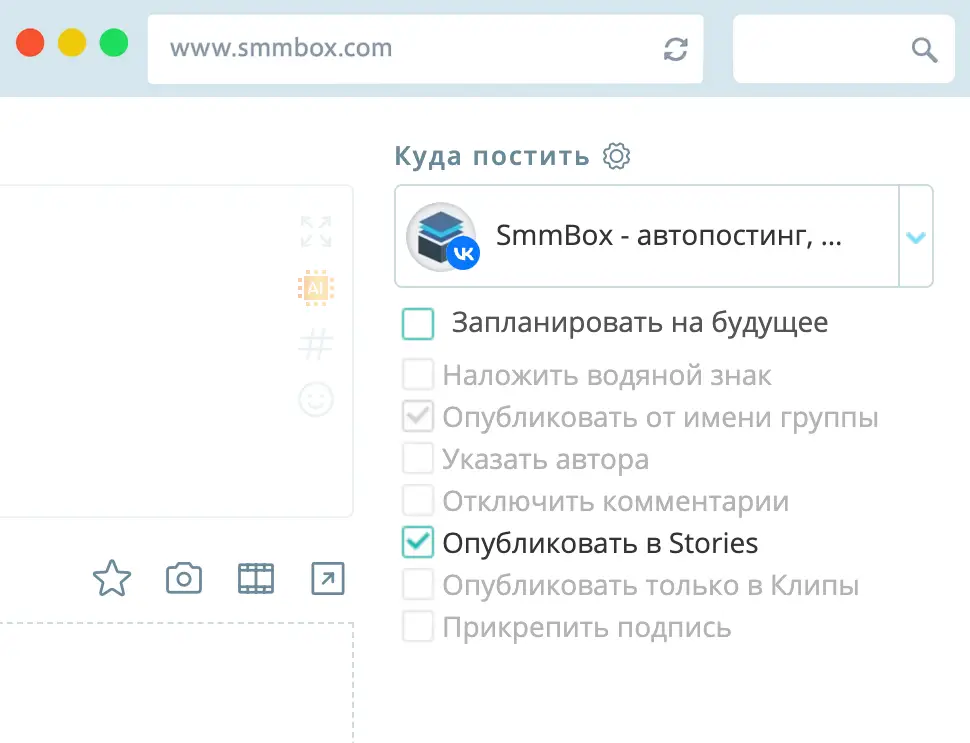The height and width of the screenshot is (743, 970).
Task: Attach a video with film icon
Action: pos(256,578)
